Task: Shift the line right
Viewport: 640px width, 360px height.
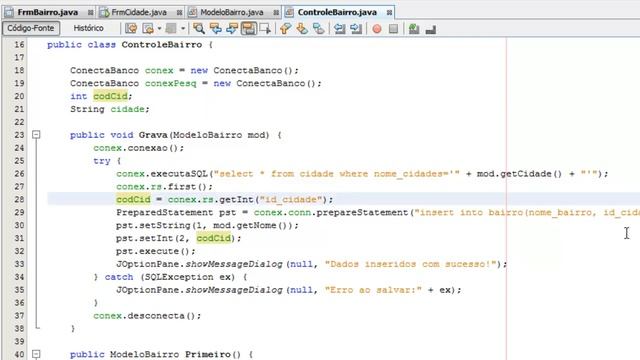Action: tap(356, 28)
